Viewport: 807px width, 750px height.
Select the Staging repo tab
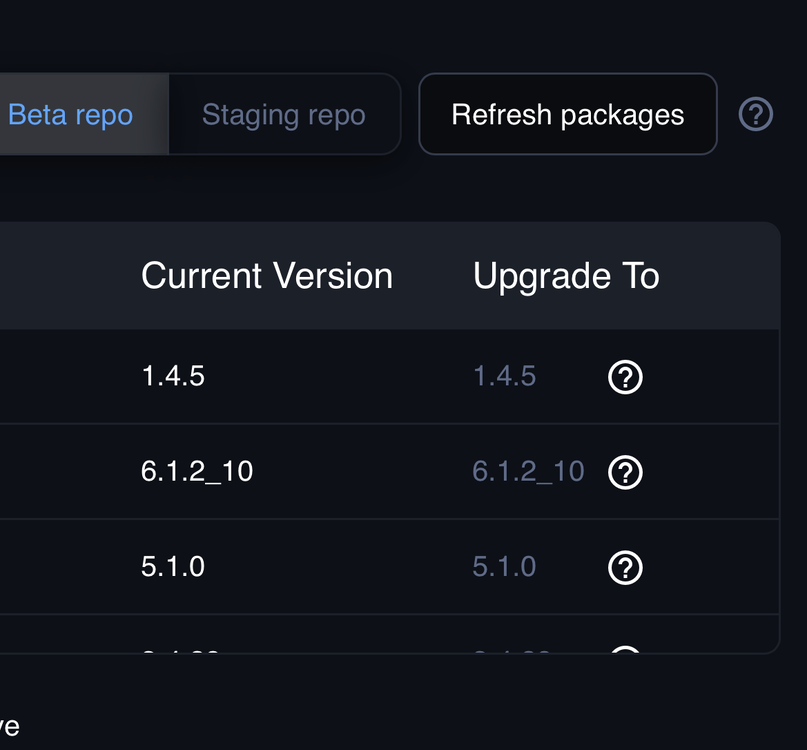coord(284,114)
